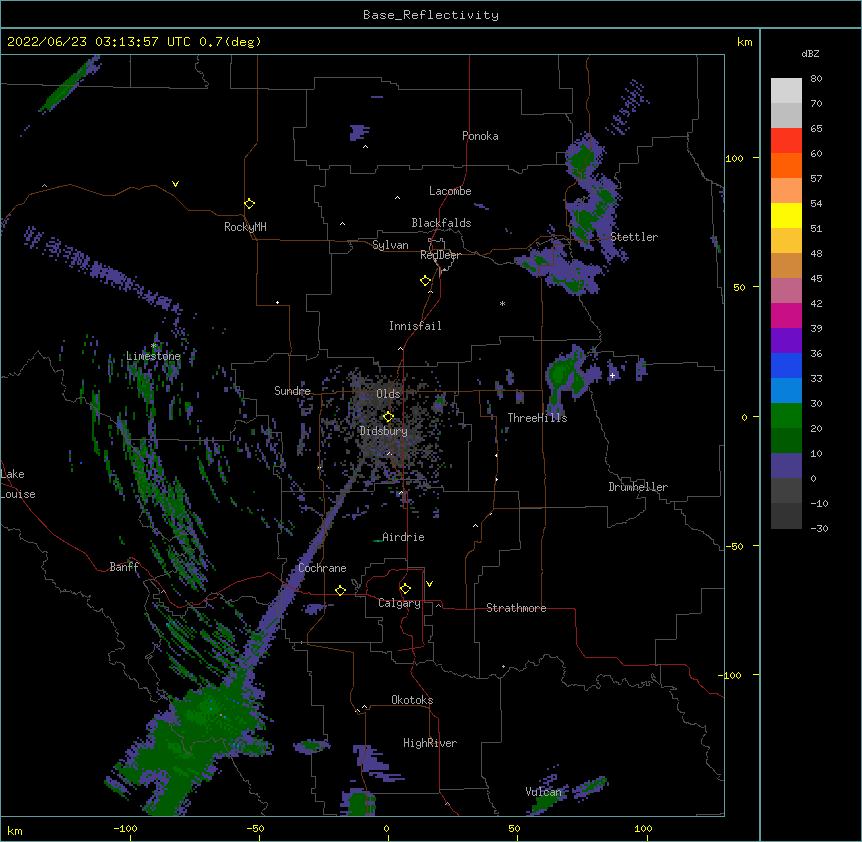The height and width of the screenshot is (842, 862).
Task: Select the violet 39-36 dBZ legend swatch
Action: tap(786, 341)
